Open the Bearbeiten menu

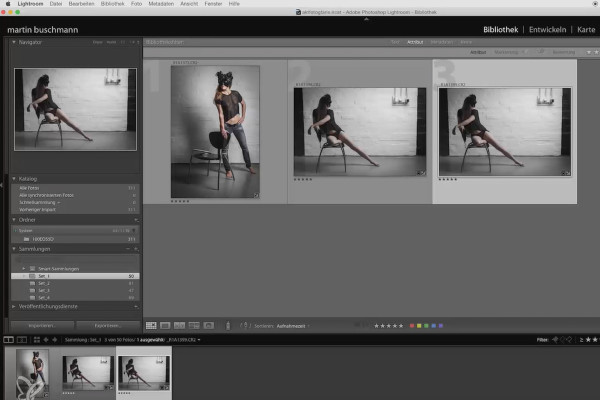click(81, 4)
